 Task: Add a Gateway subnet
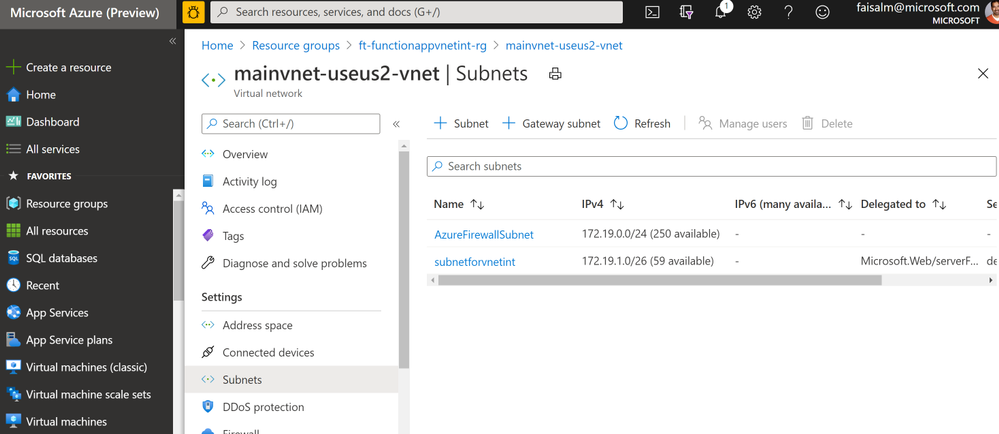(x=551, y=124)
